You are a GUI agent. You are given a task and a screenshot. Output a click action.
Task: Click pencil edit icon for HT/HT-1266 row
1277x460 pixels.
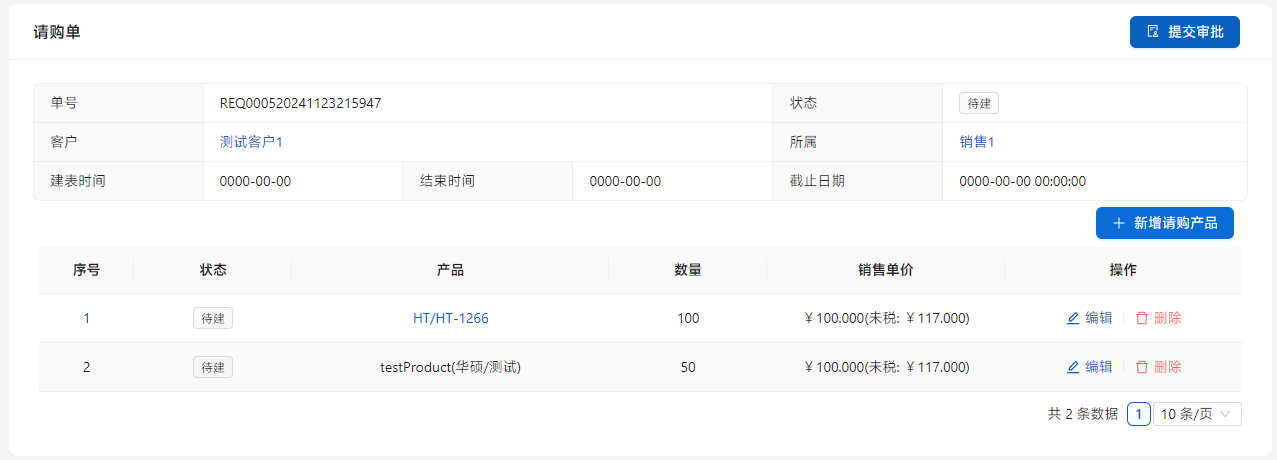[x=1073, y=318]
